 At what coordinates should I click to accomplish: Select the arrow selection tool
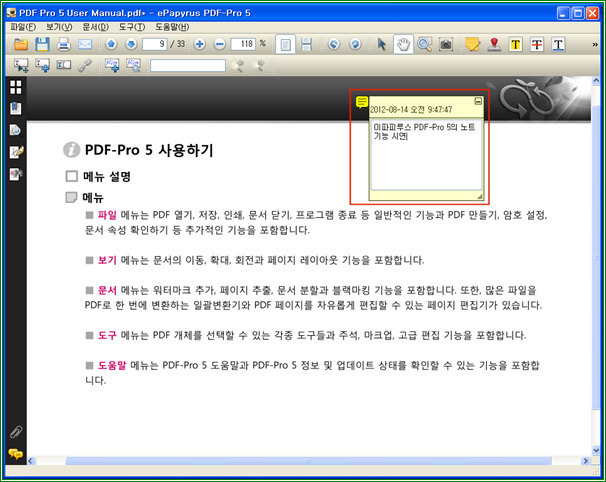381,44
